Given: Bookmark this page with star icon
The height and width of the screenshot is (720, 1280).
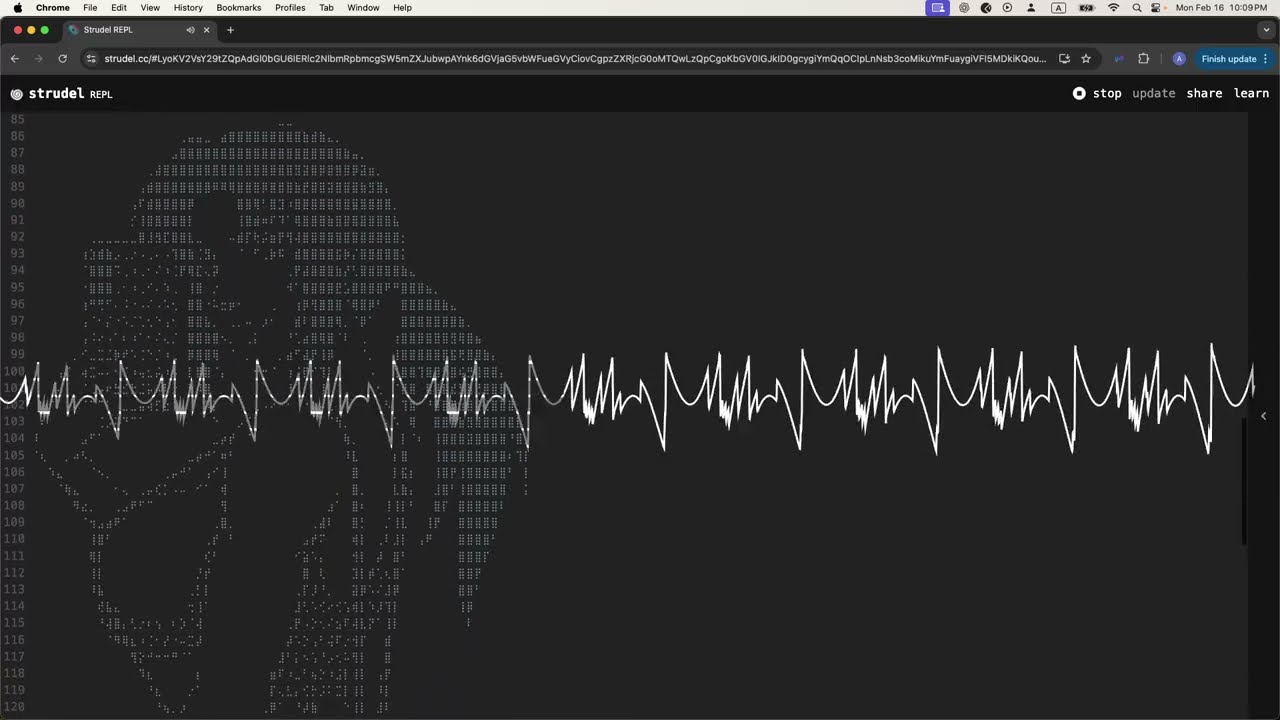Looking at the screenshot, I should [1086, 59].
